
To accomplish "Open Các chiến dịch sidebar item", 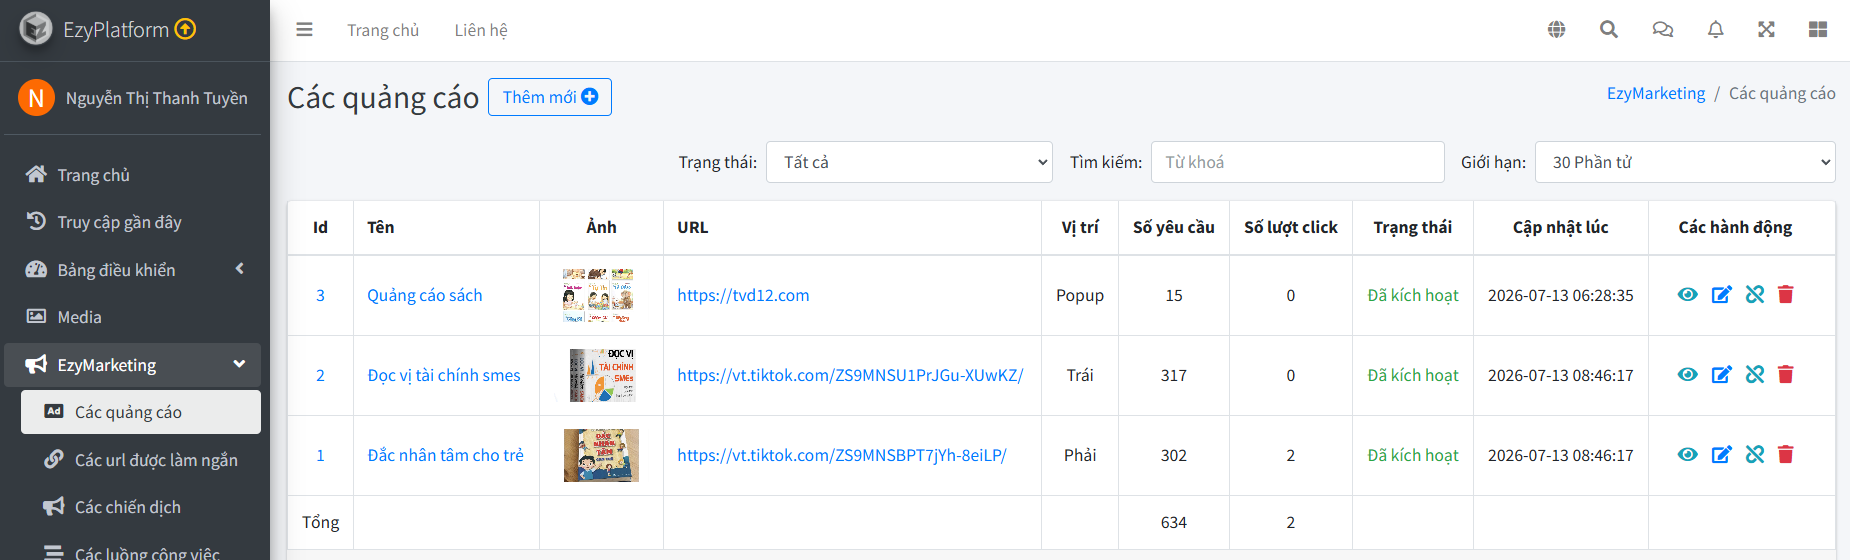I will [x=141, y=507].
